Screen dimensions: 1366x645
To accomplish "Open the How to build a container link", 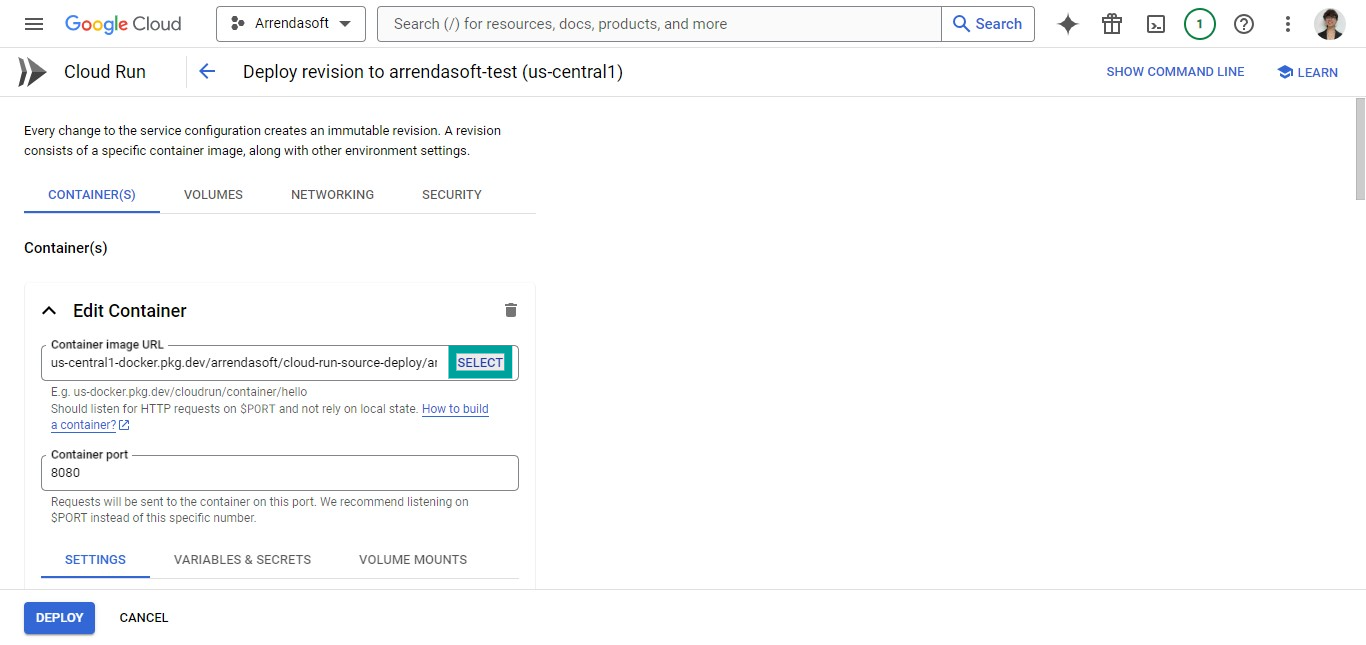I will 270,417.
